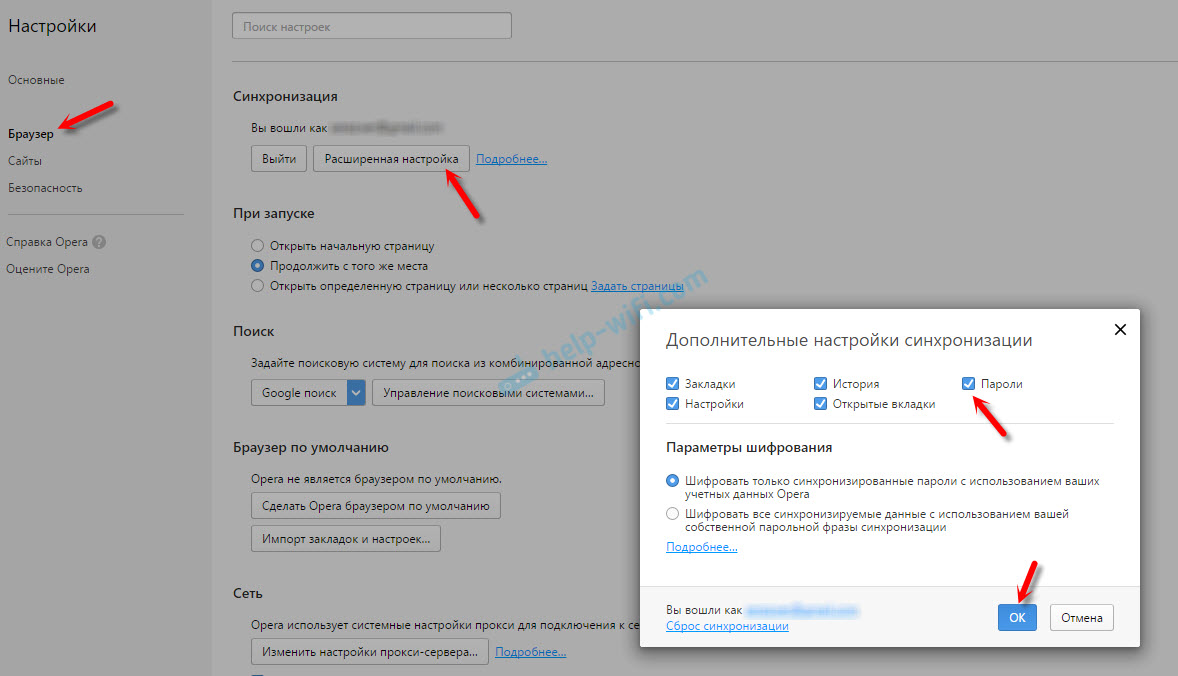Switch to the Безопасность settings section
Image resolution: width=1178 pixels, height=676 pixels.
point(45,188)
